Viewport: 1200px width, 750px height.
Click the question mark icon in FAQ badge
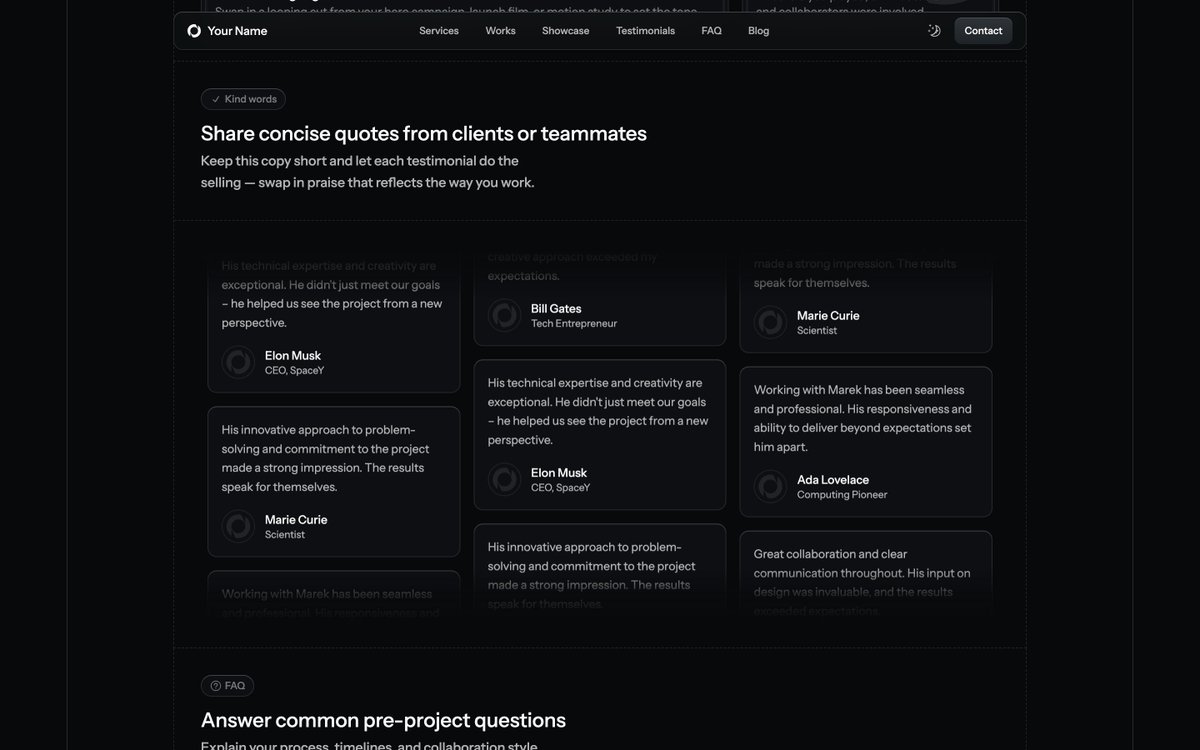pyautogui.click(x=216, y=686)
